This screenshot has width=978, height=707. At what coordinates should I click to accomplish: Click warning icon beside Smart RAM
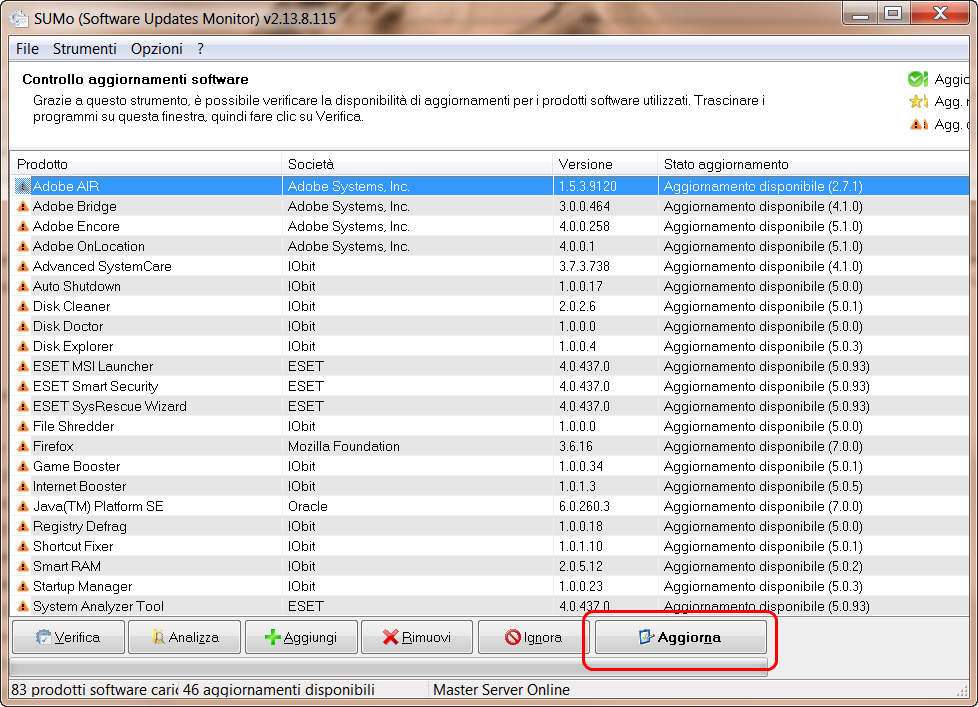click(x=23, y=566)
